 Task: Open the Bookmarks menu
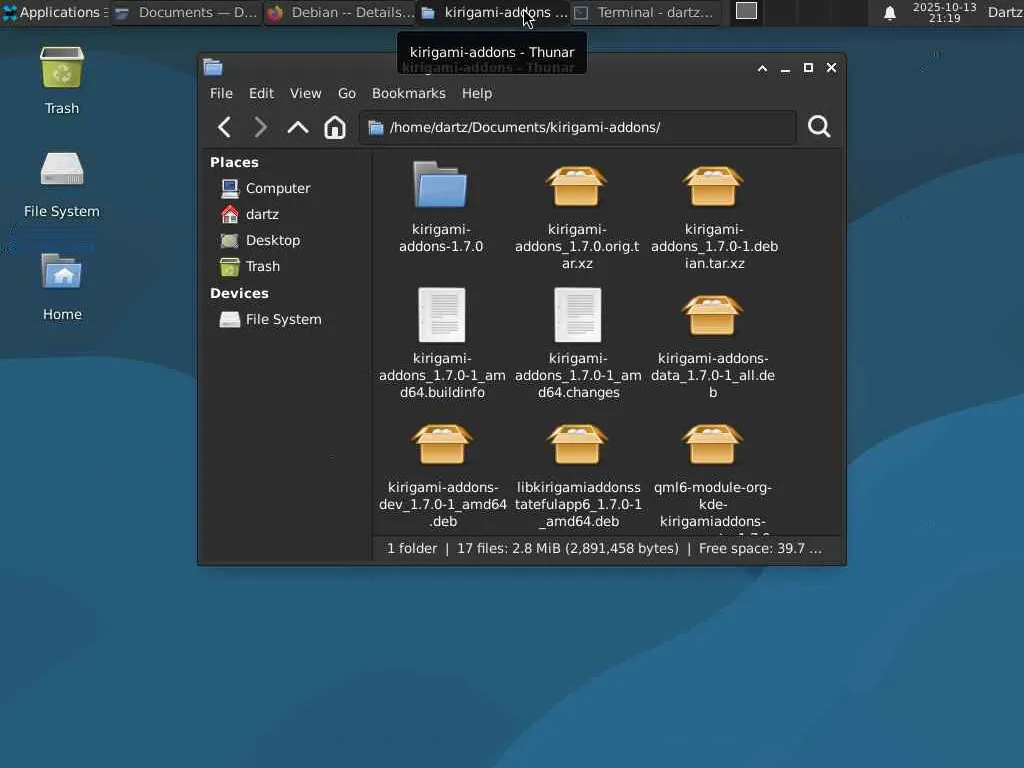[x=409, y=93]
